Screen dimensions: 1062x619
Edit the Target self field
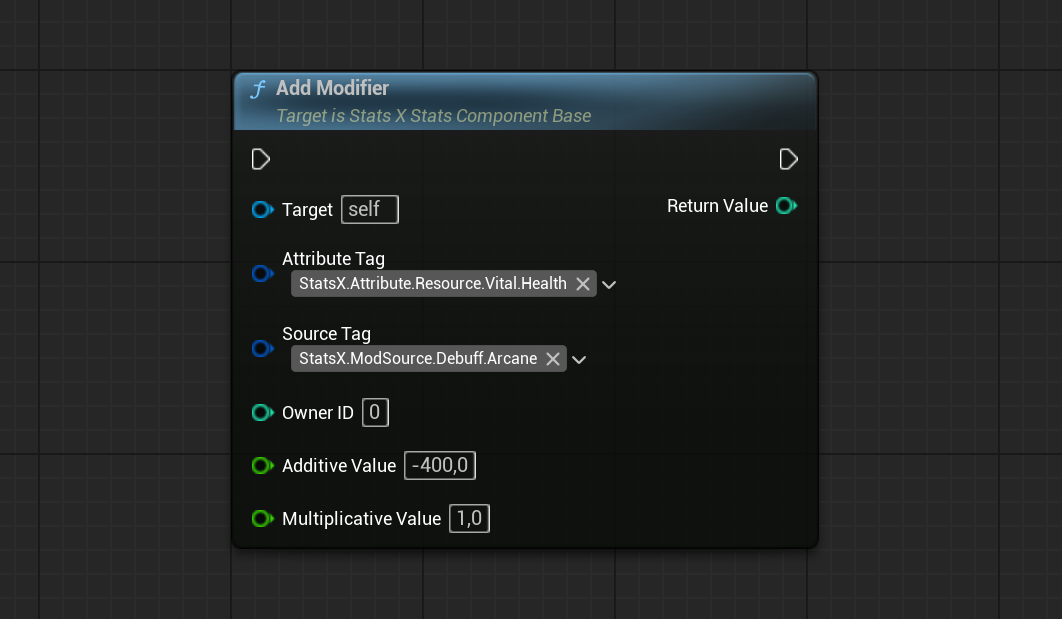click(x=369, y=209)
